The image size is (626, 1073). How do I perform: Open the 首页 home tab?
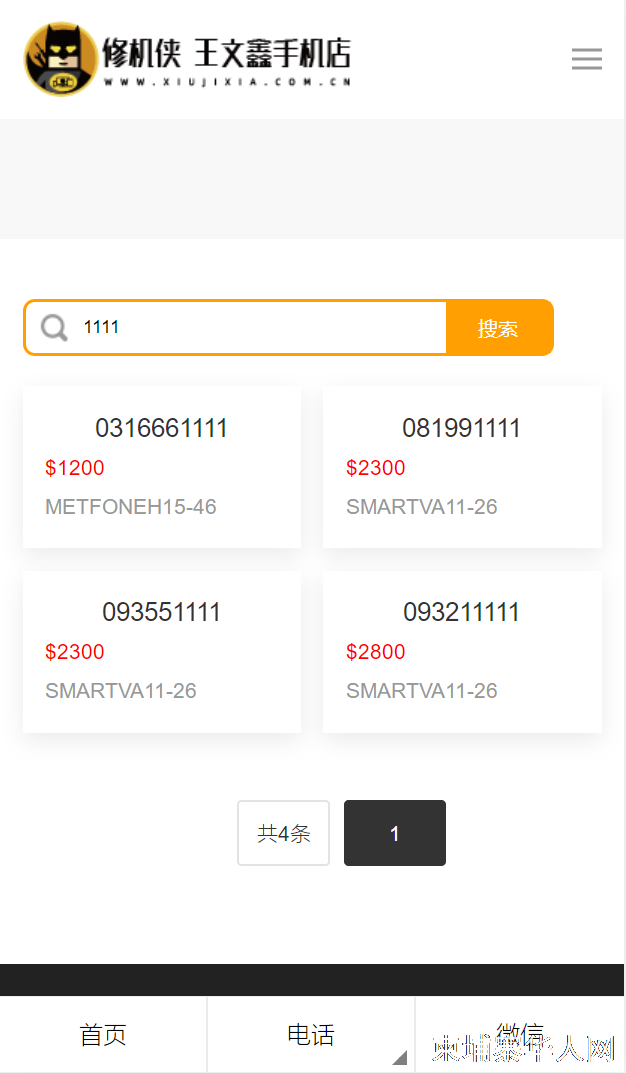pos(103,1035)
